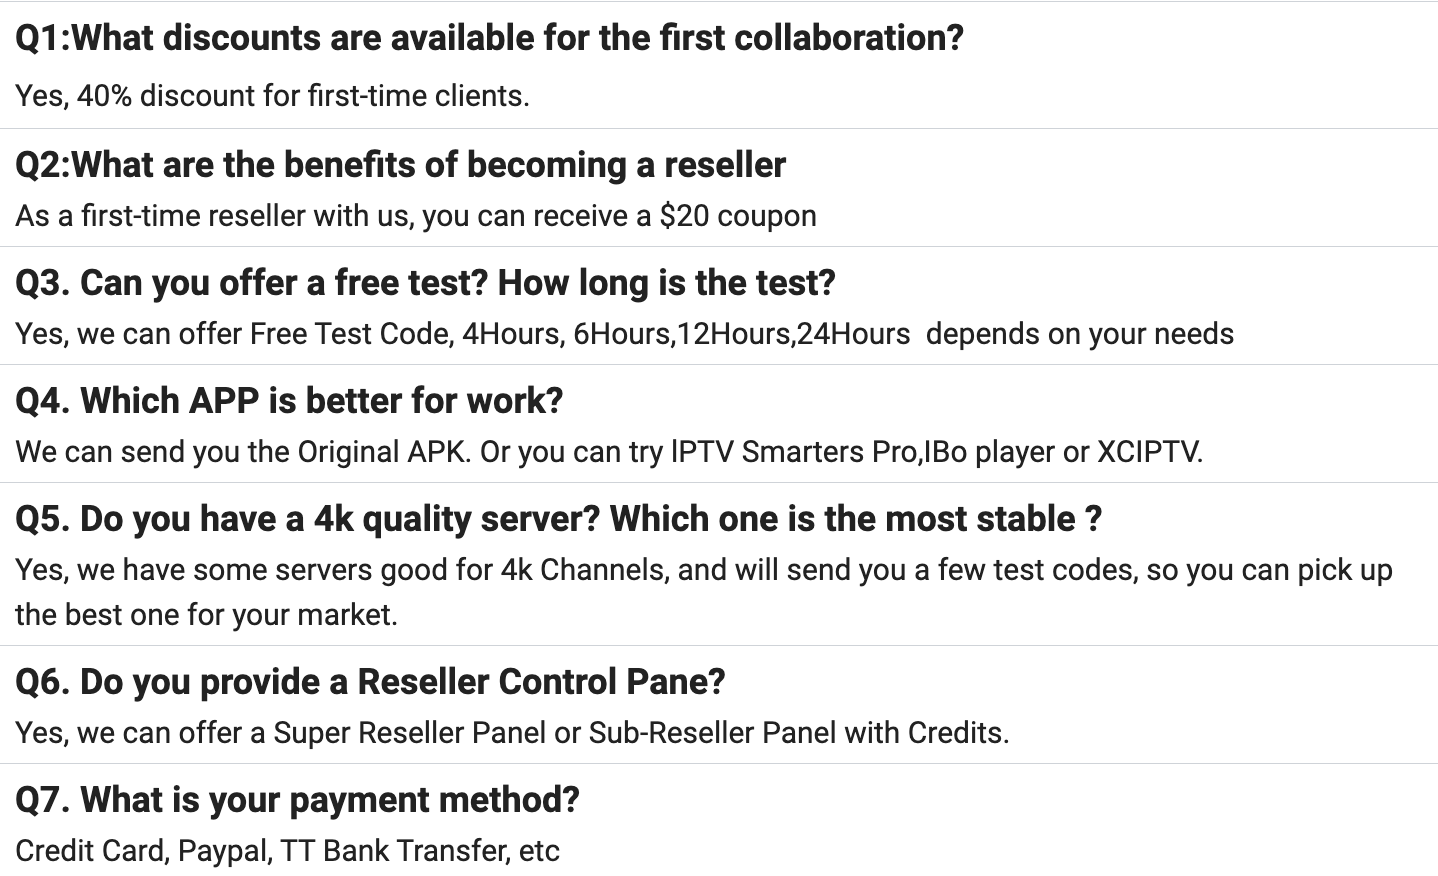The width and height of the screenshot is (1438, 876).
Task: Click the words 'Original APK'
Action: (383, 452)
